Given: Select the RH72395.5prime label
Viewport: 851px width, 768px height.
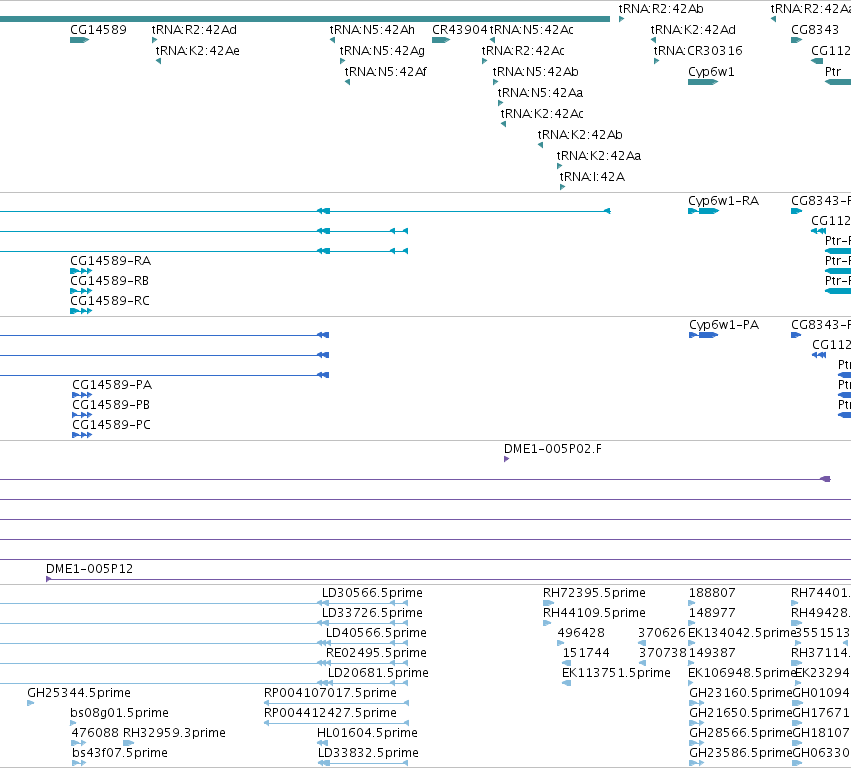Looking at the screenshot, I should coord(594,593).
